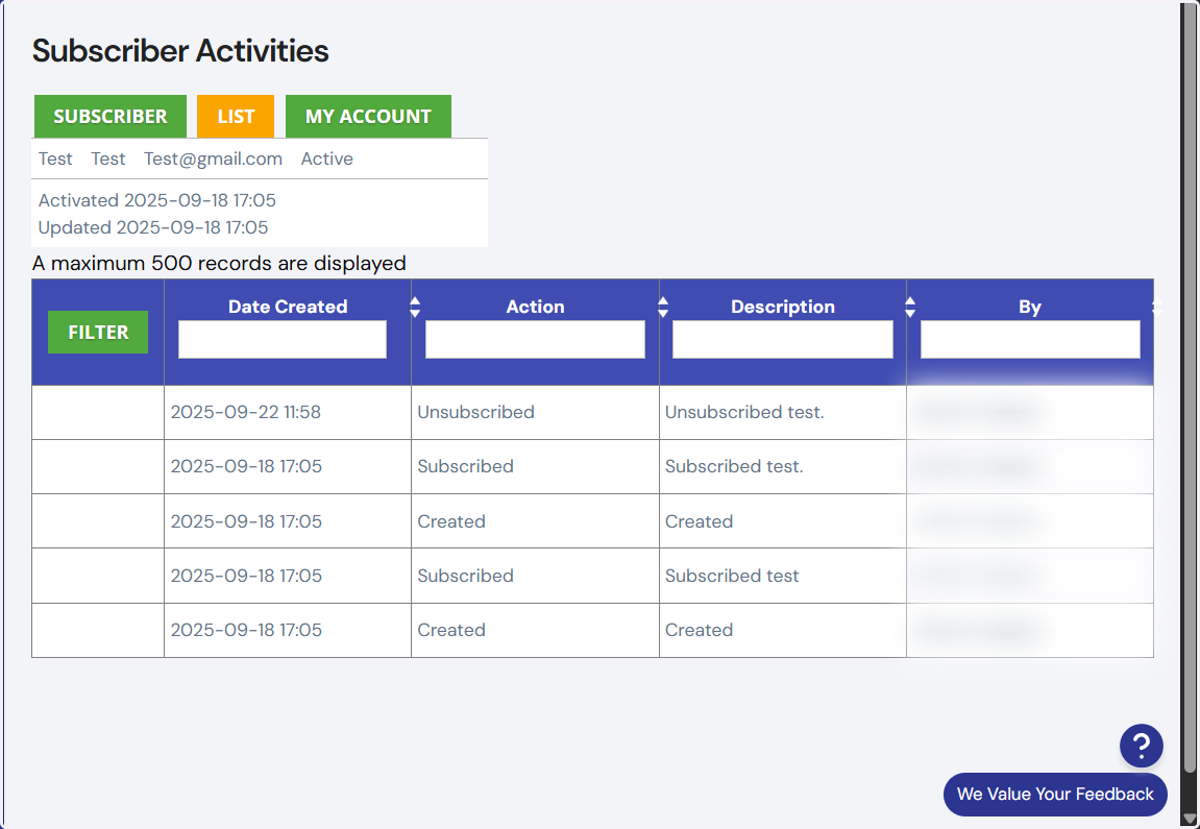Open the MY ACCOUNT tab

(x=368, y=116)
